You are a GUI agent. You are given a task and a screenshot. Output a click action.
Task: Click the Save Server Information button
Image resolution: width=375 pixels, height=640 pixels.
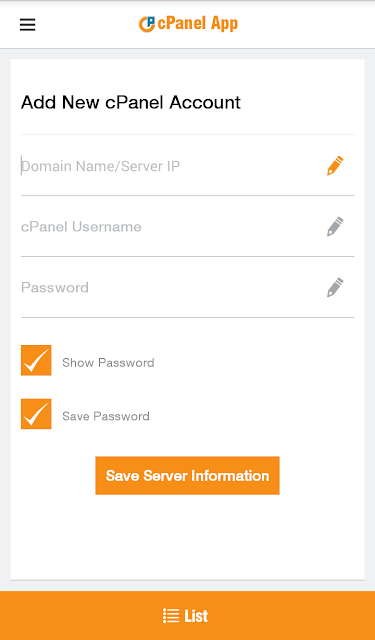[x=187, y=476]
